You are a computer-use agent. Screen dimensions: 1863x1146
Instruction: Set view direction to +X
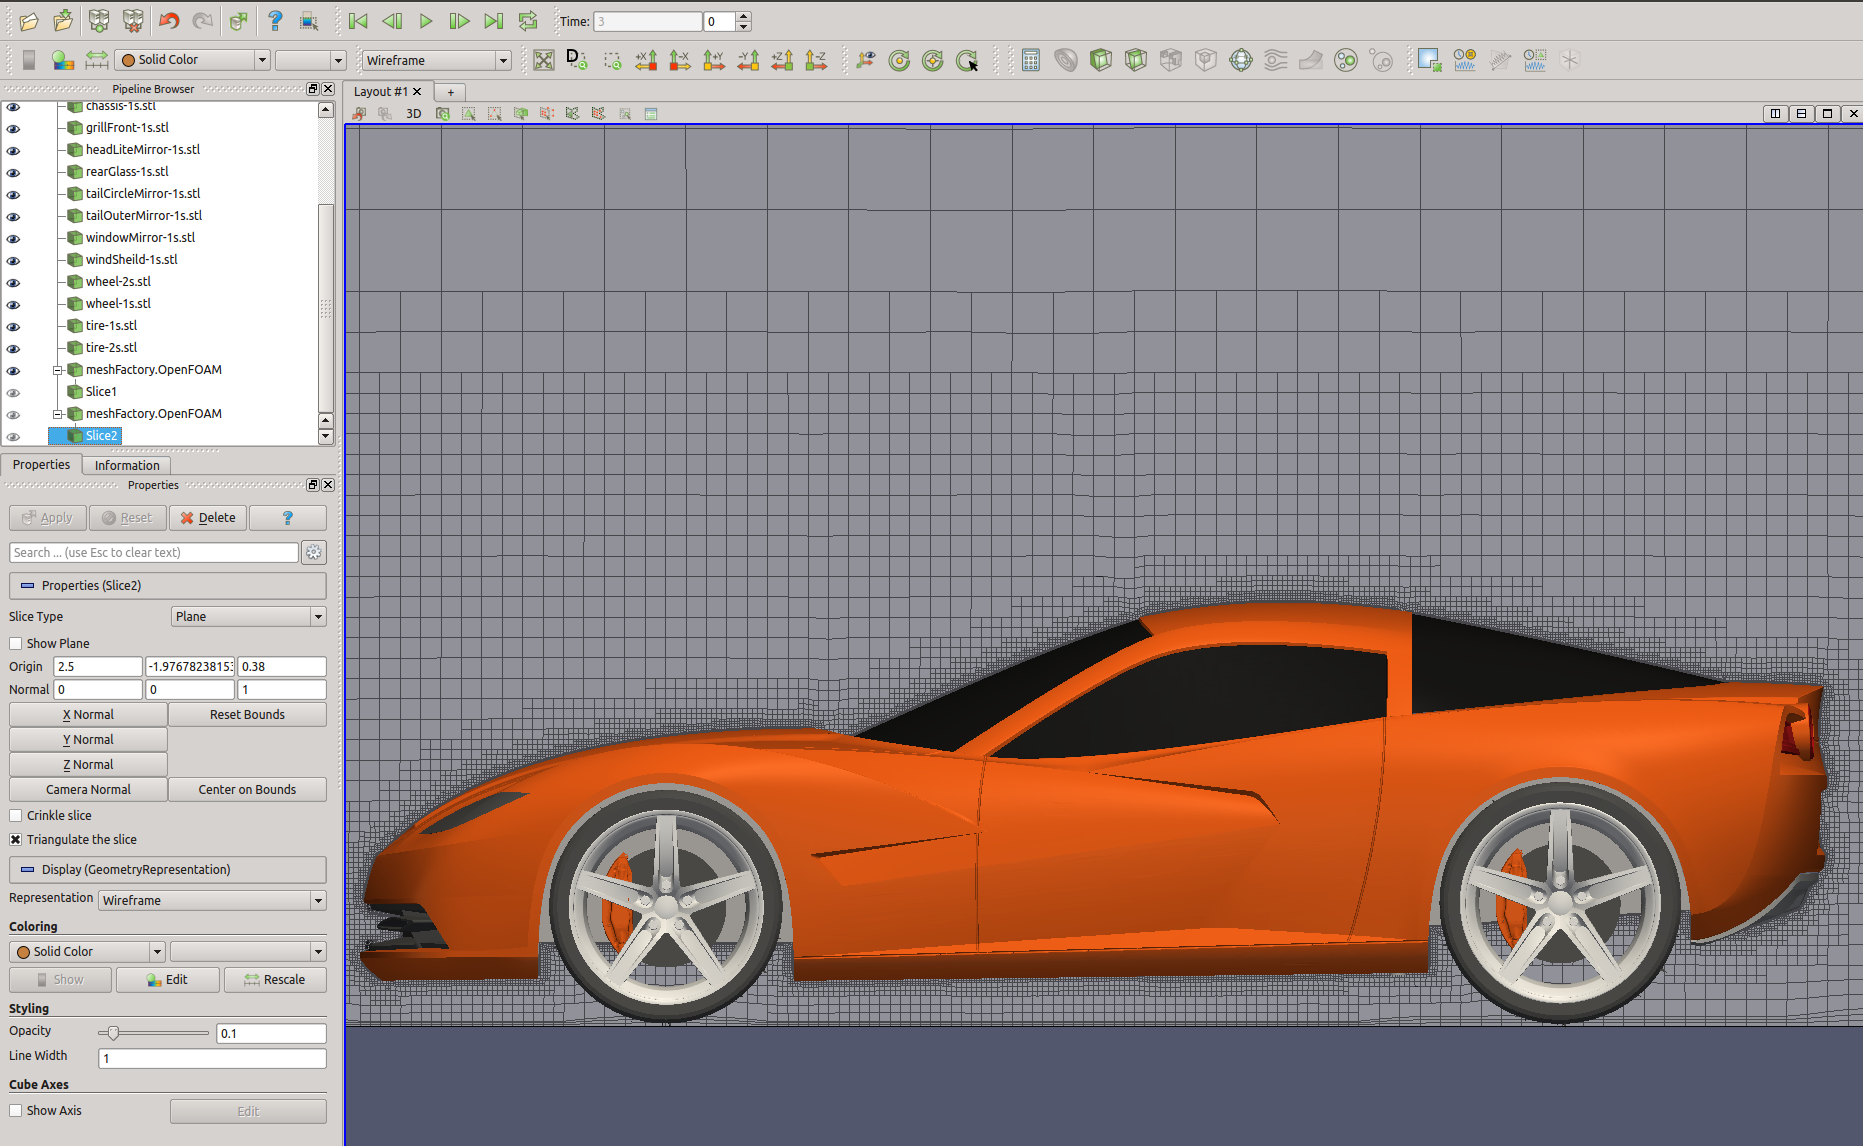[646, 61]
